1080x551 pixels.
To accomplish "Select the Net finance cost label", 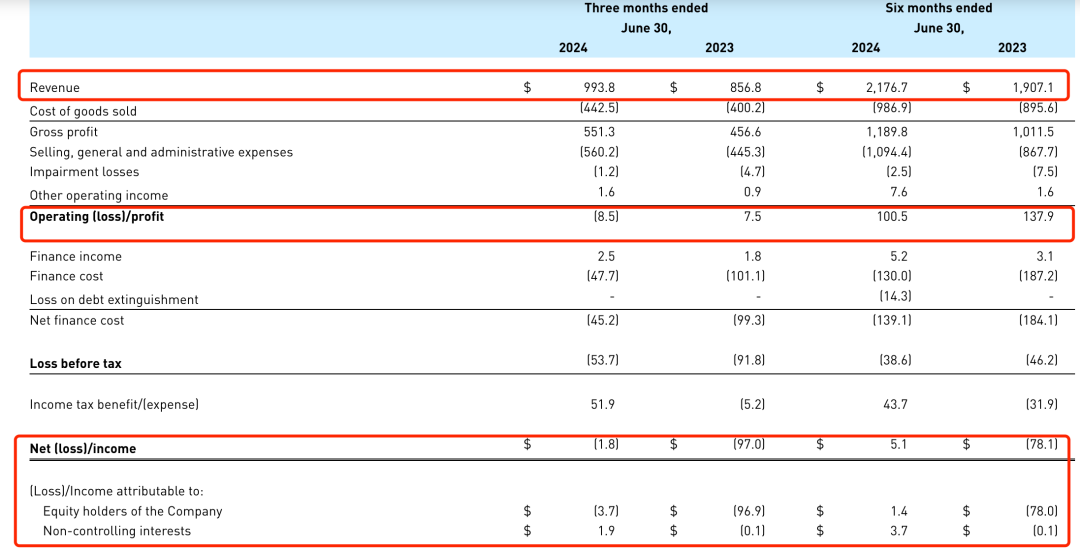I will point(77,320).
